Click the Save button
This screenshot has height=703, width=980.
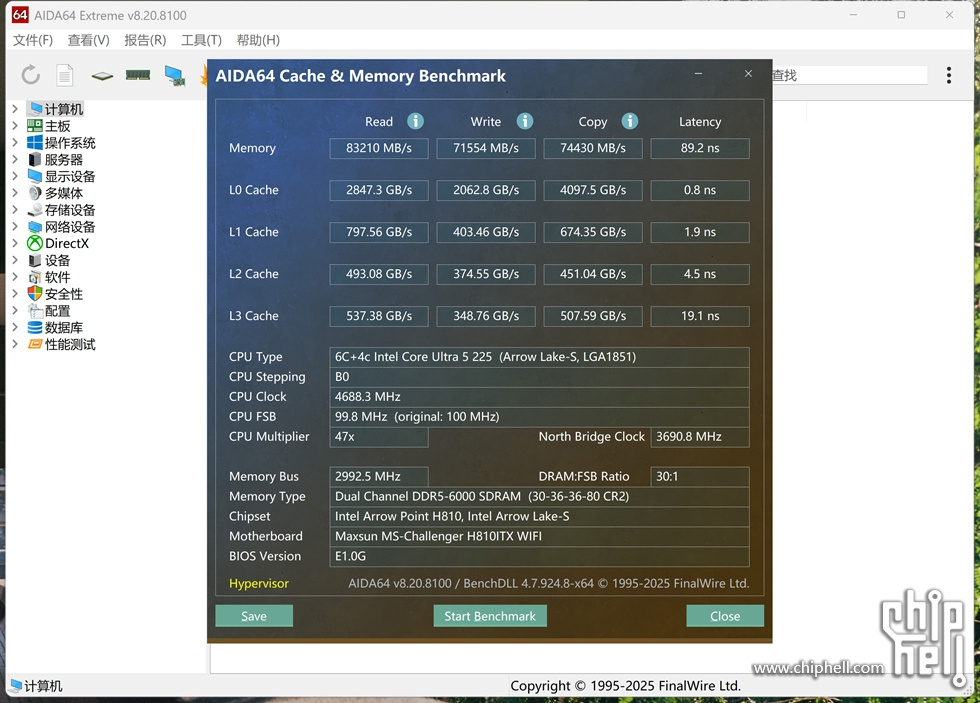click(x=254, y=616)
